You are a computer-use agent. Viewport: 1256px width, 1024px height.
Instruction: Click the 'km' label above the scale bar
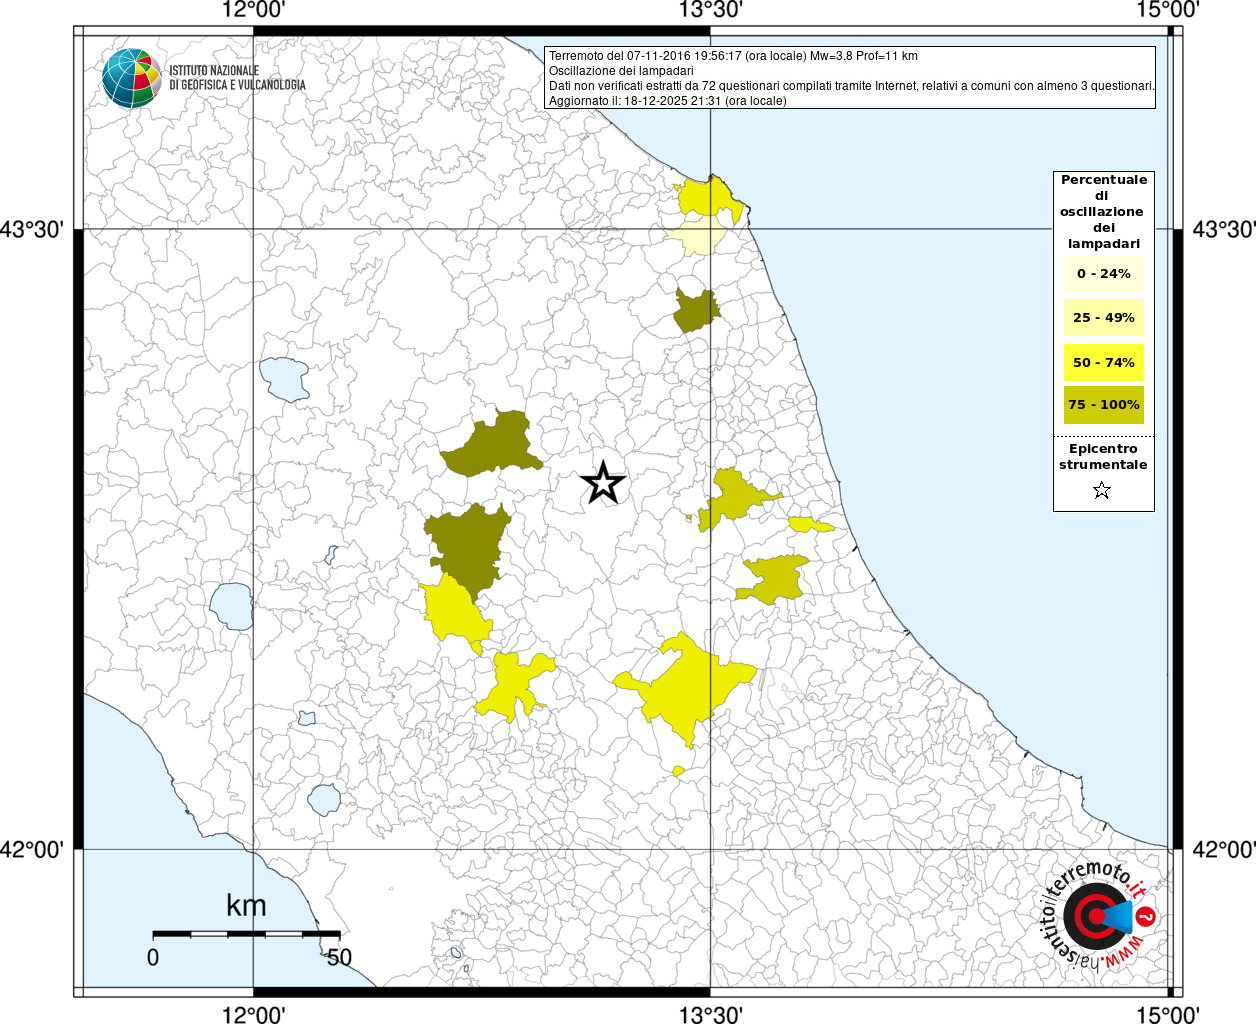point(246,906)
